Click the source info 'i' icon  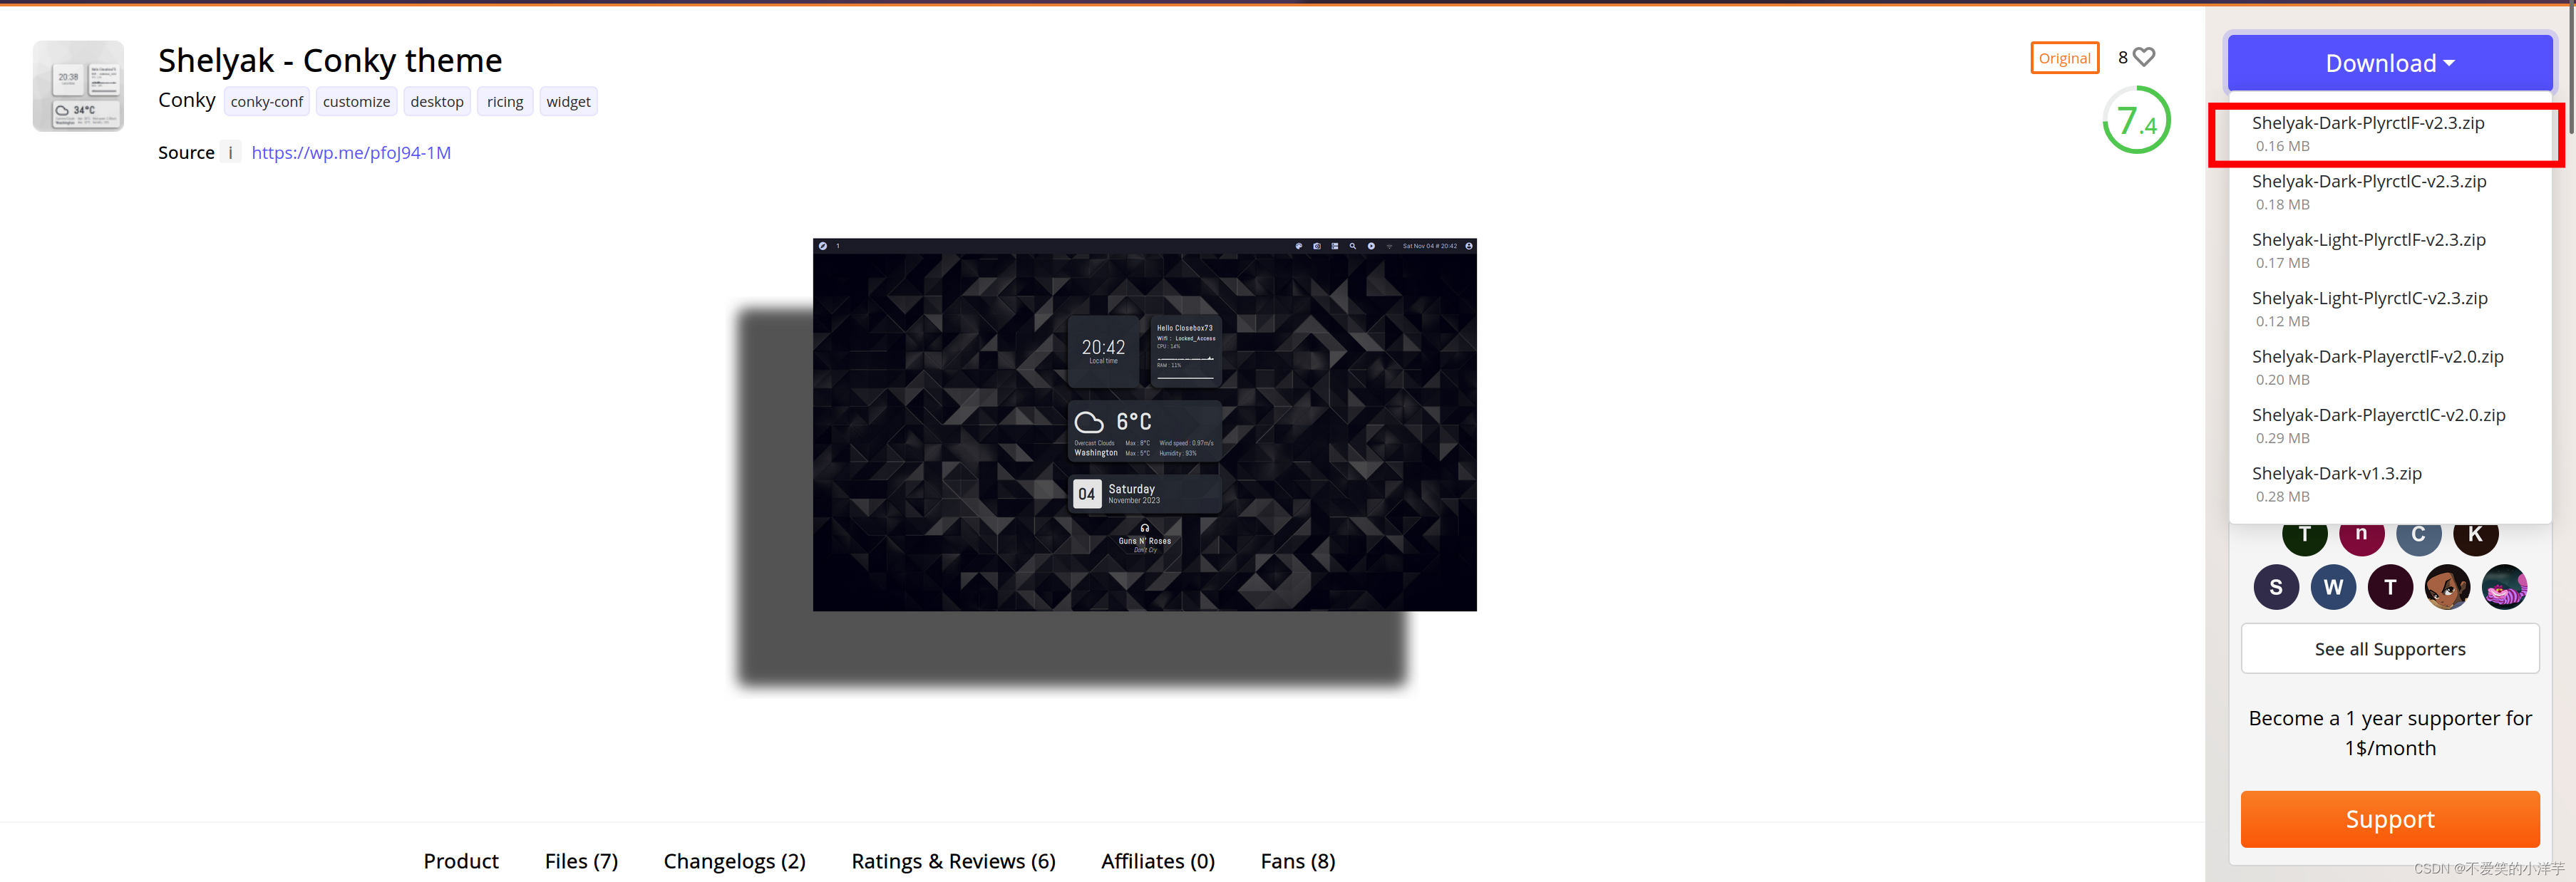click(x=230, y=152)
